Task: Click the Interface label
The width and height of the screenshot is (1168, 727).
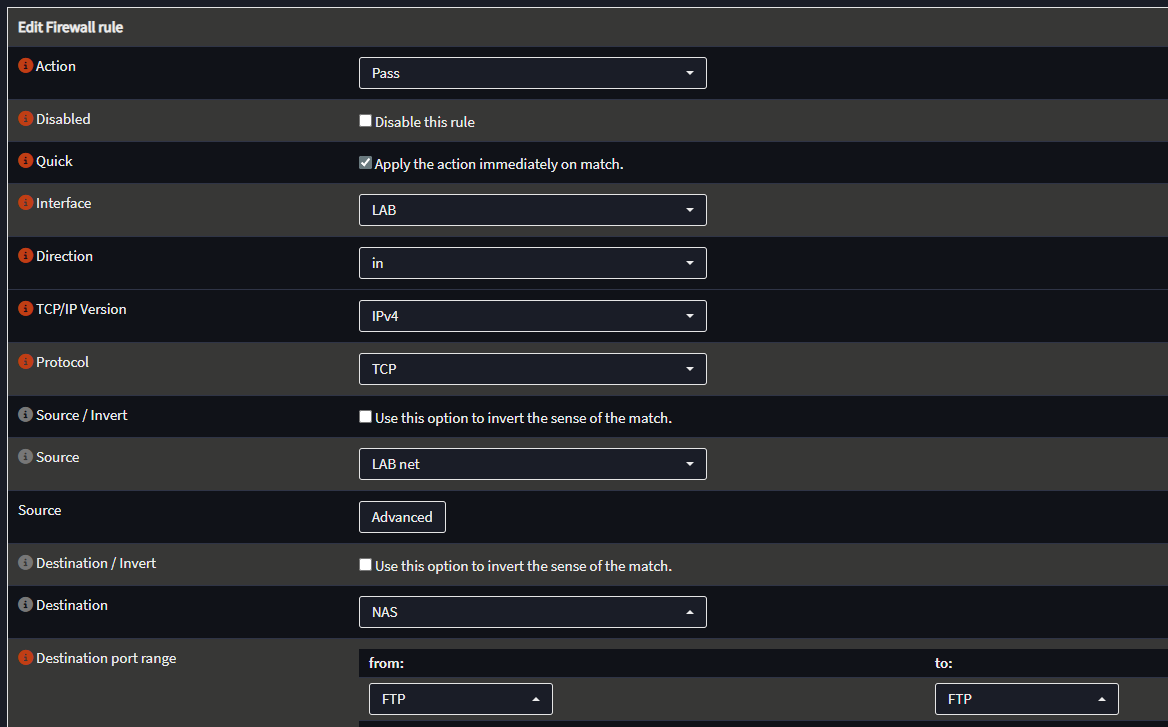Action: [63, 203]
